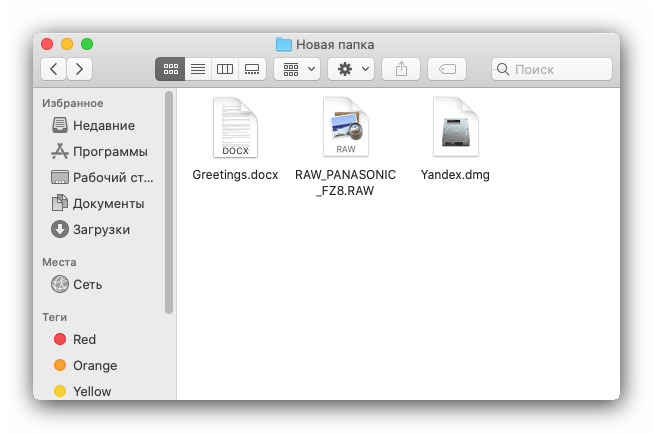Screen dimensions: 653x433
Task: Switch to list view mode
Action: click(198, 69)
